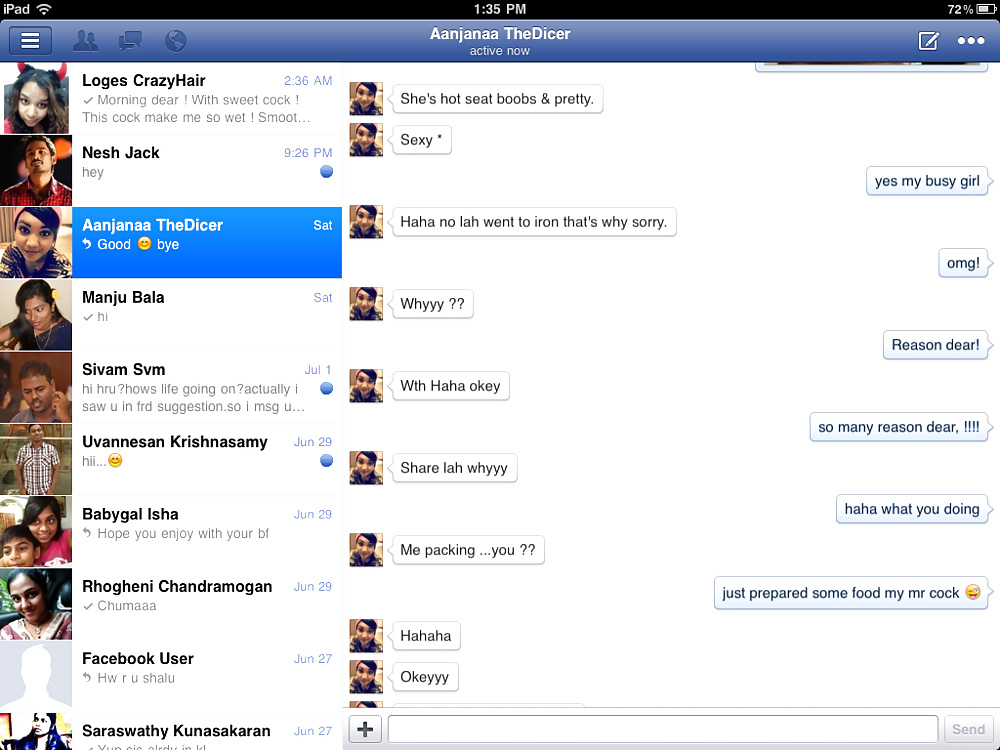
Task: Tap the unread dot on Sivam Svm
Action: coord(326,388)
